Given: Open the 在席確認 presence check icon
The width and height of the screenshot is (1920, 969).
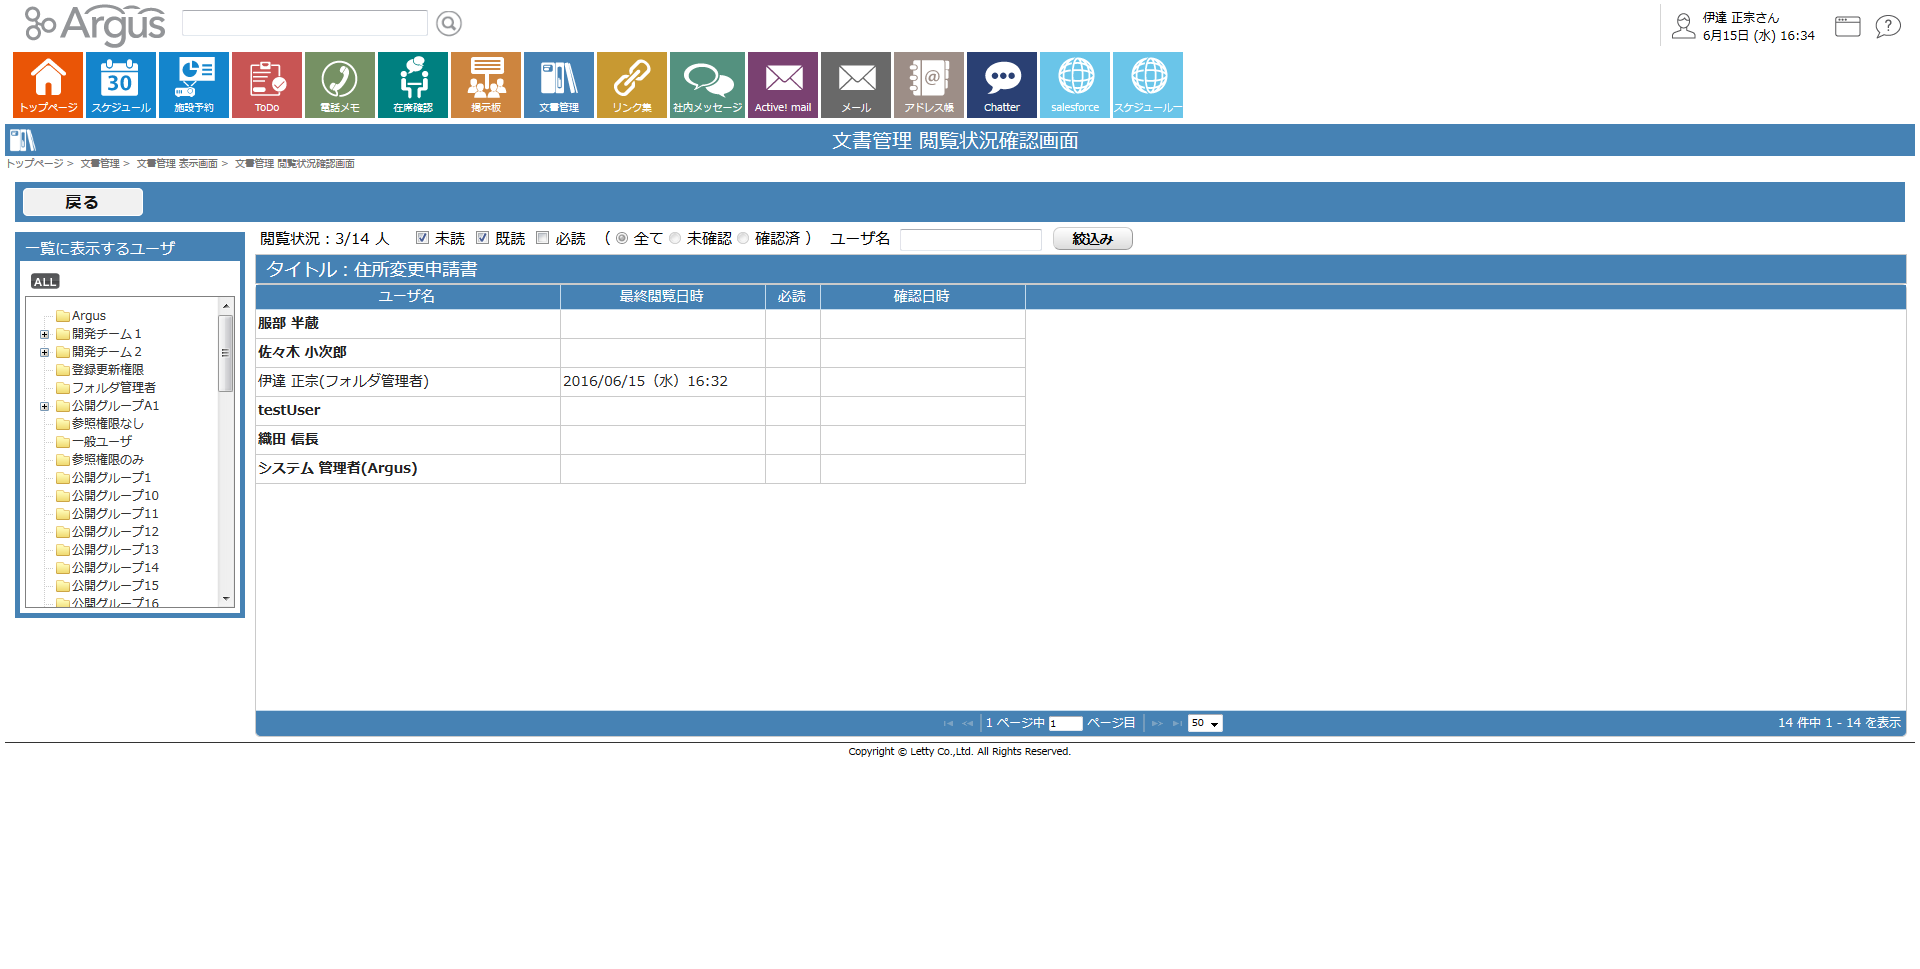Looking at the screenshot, I should point(413,85).
